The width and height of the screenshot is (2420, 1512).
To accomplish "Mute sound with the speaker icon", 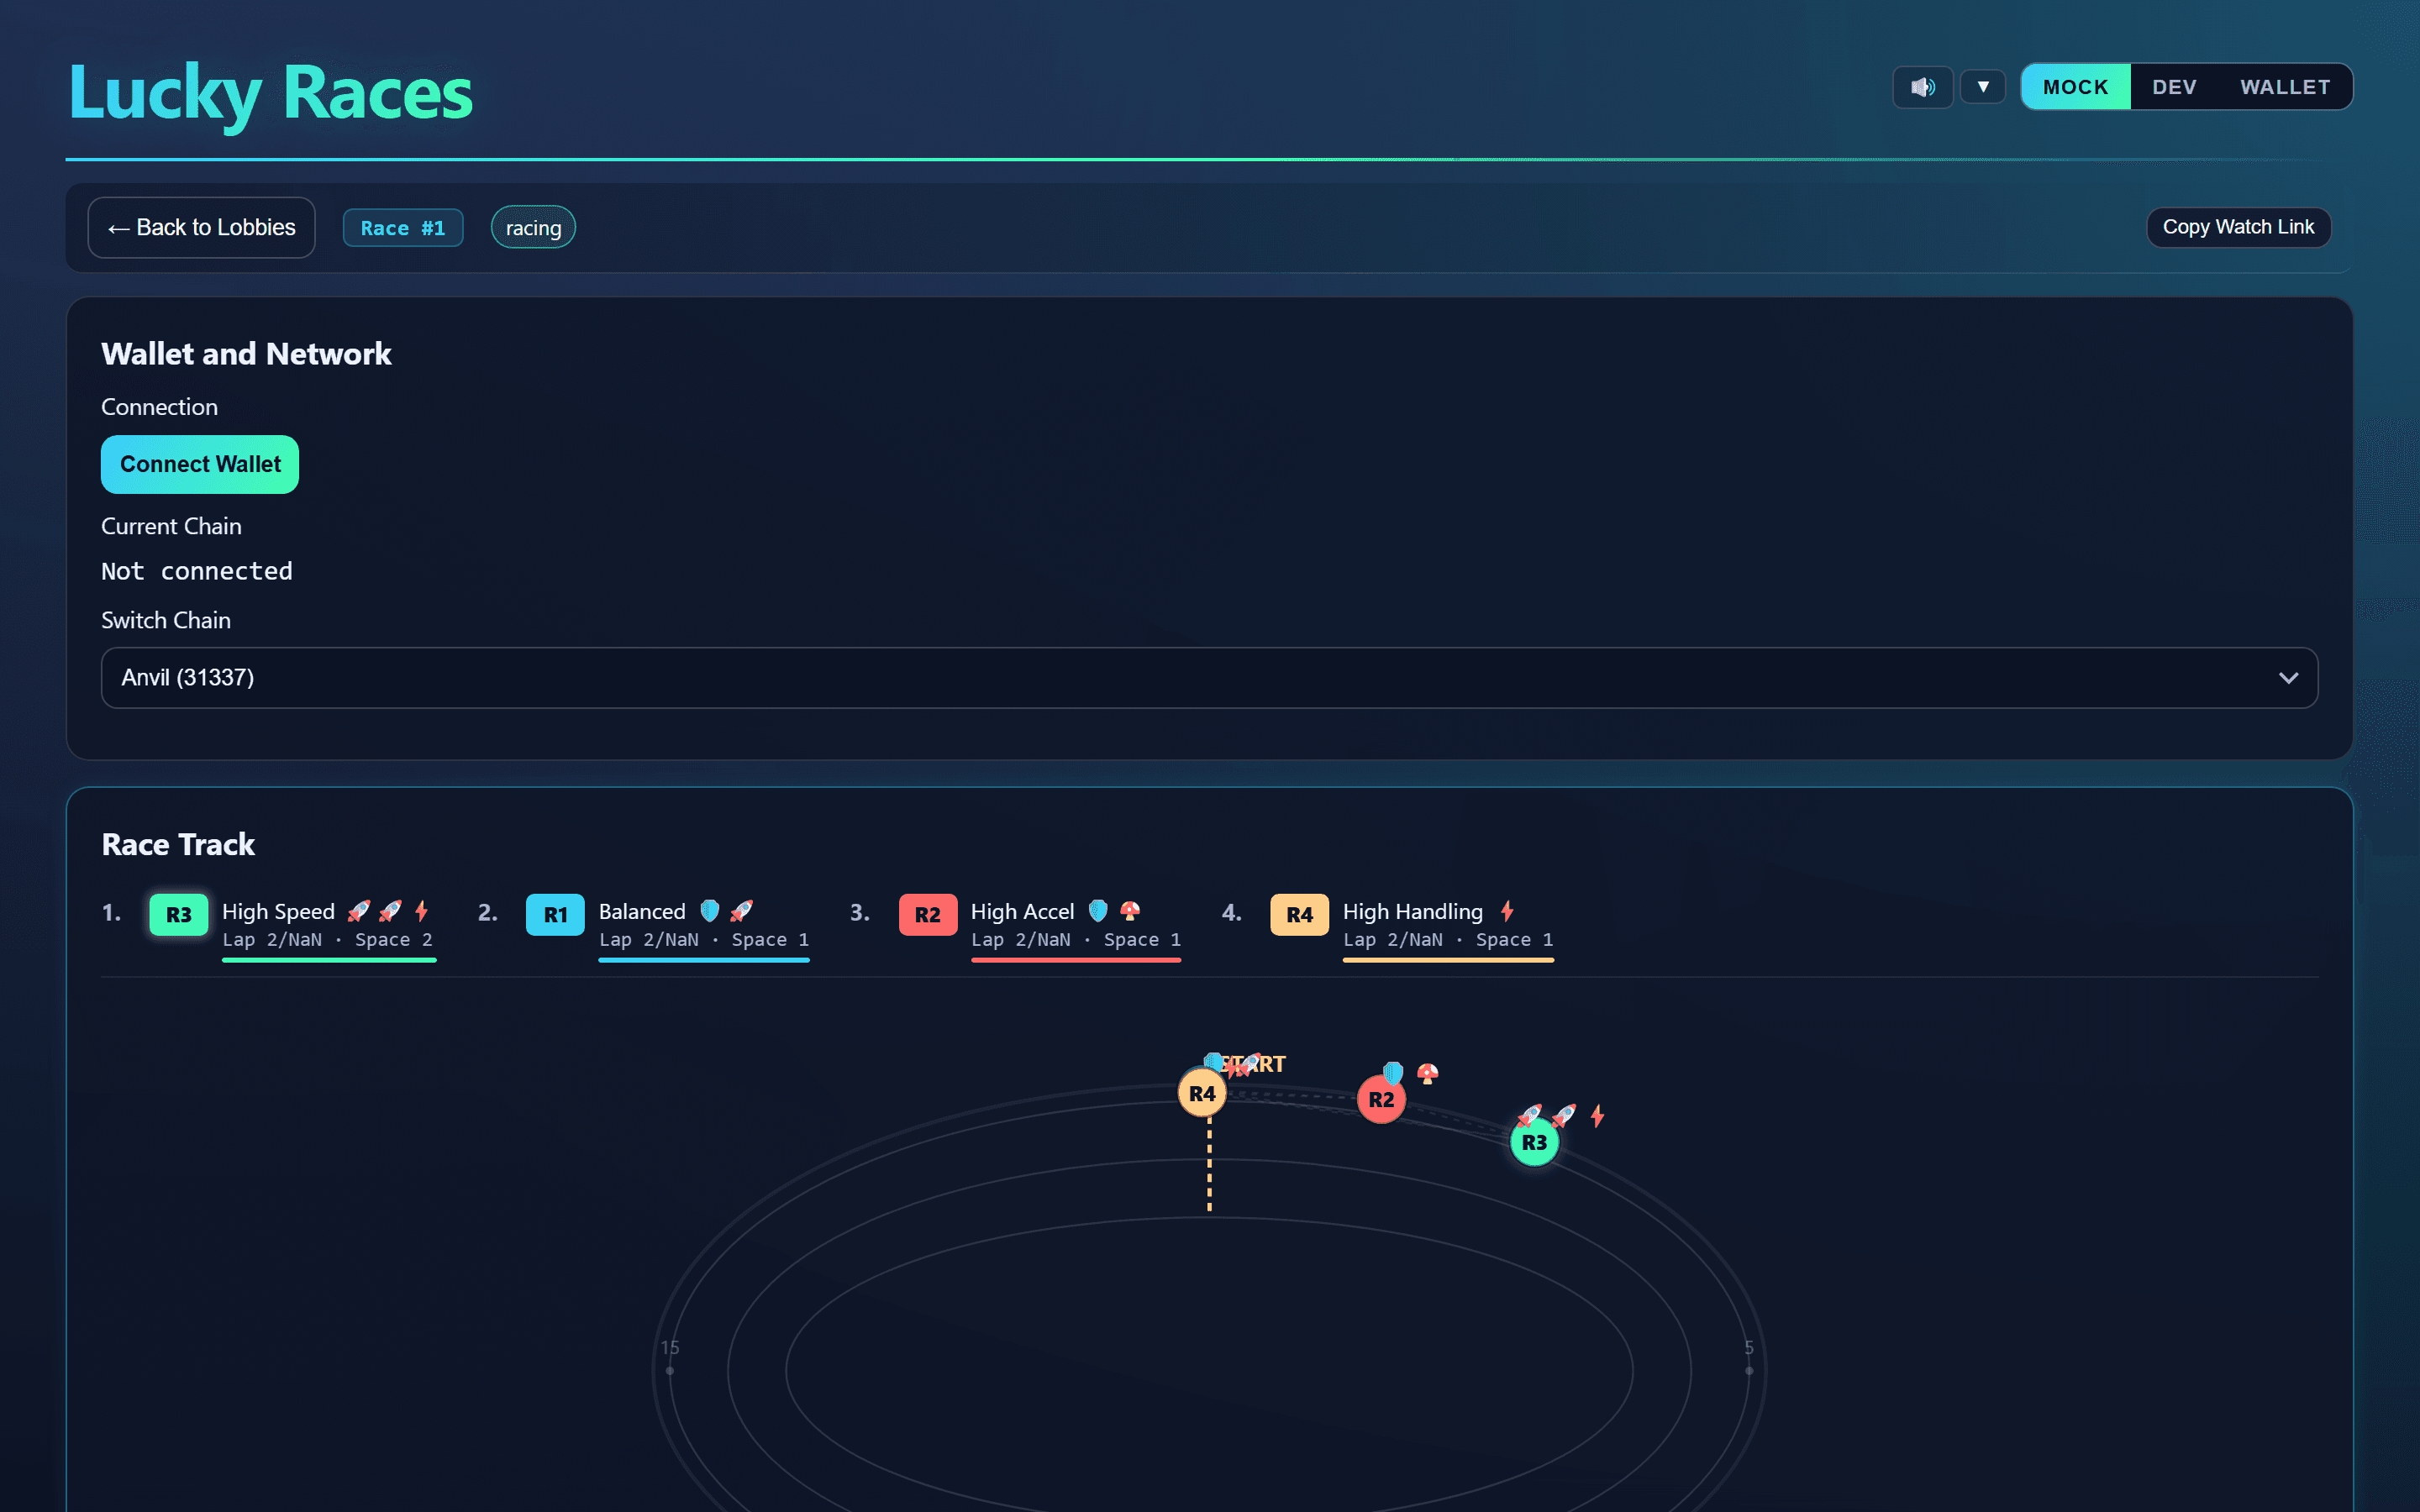I will (1922, 87).
